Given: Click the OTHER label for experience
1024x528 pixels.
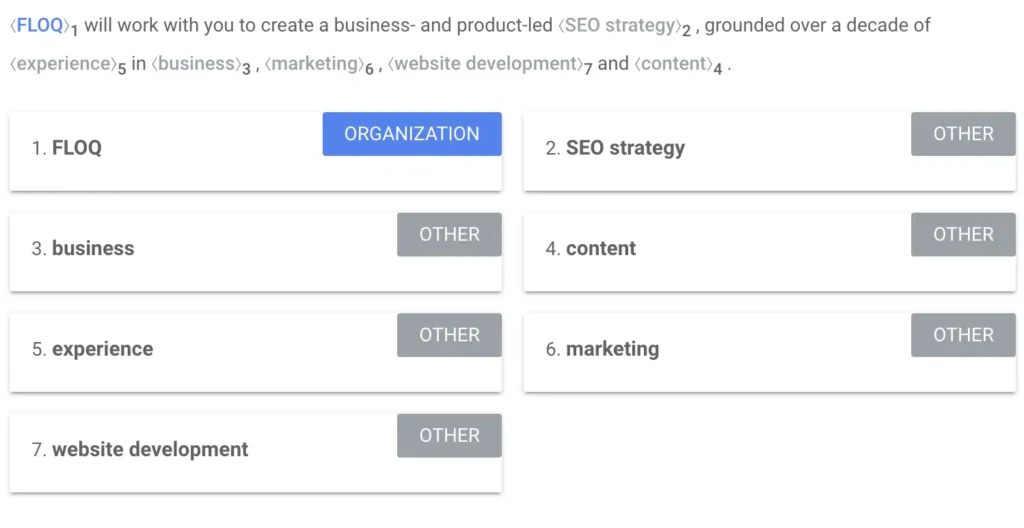Looking at the screenshot, I should (449, 335).
